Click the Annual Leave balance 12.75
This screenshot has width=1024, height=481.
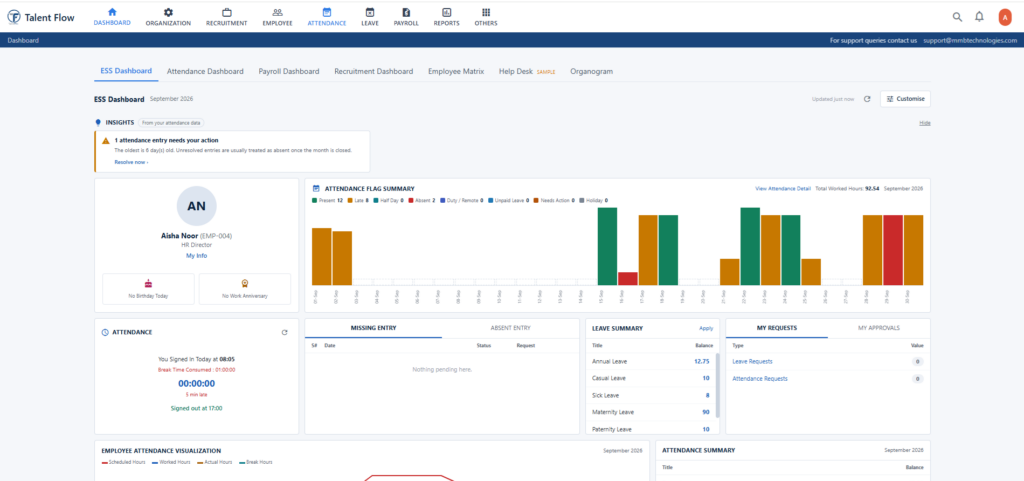click(x=702, y=361)
